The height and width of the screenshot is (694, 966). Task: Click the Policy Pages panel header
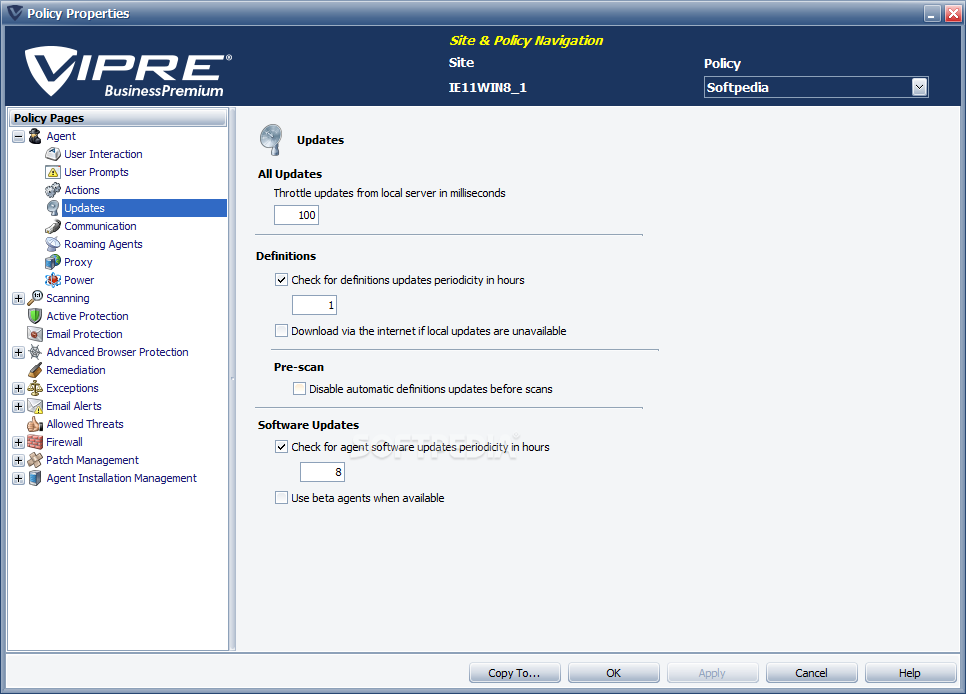click(x=118, y=118)
